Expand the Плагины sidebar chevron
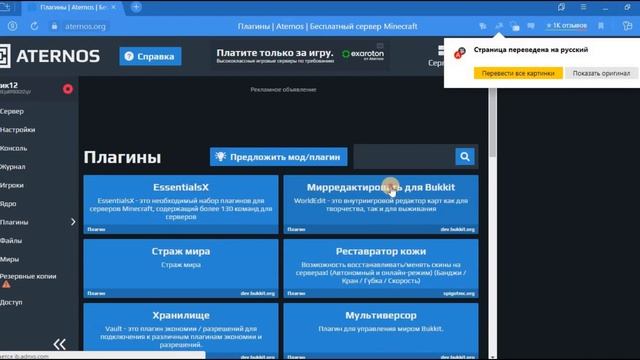640x360 pixels. pyautogui.click(x=73, y=222)
